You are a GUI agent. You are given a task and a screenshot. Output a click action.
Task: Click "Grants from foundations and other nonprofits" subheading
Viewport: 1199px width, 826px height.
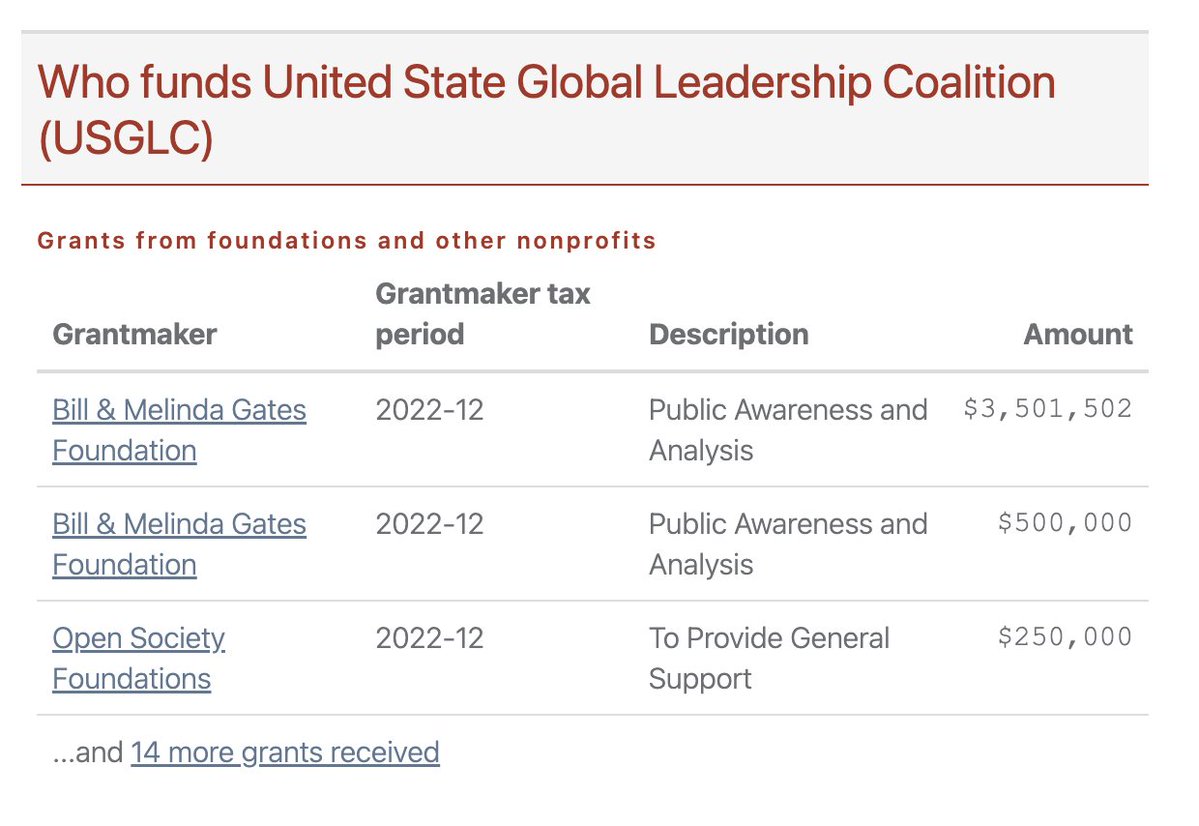pyautogui.click(x=346, y=241)
